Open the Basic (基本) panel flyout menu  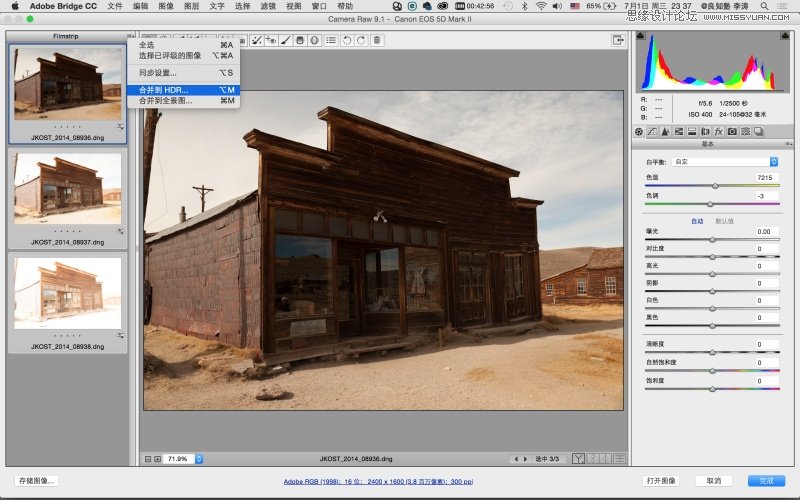click(x=787, y=144)
